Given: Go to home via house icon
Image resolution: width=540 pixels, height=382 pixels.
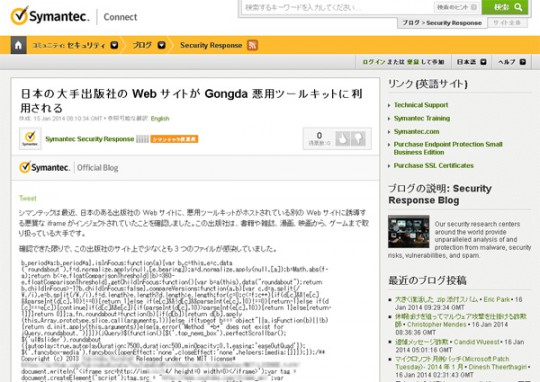Looking at the screenshot, I should 19,45.
